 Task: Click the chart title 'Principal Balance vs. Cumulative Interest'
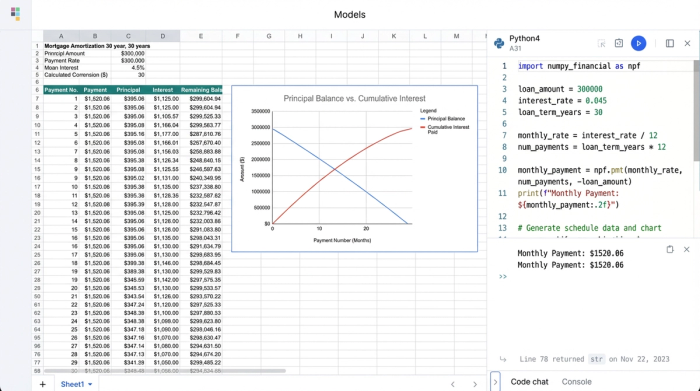354,99
